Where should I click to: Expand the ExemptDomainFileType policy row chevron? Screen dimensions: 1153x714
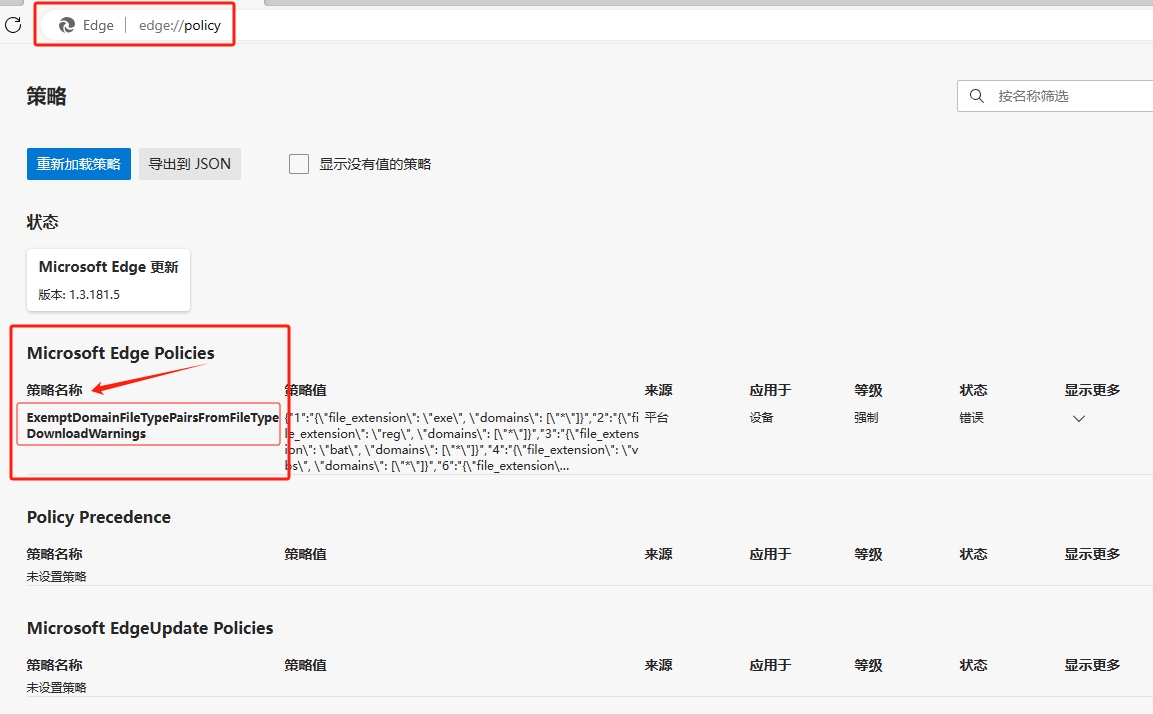(1079, 418)
